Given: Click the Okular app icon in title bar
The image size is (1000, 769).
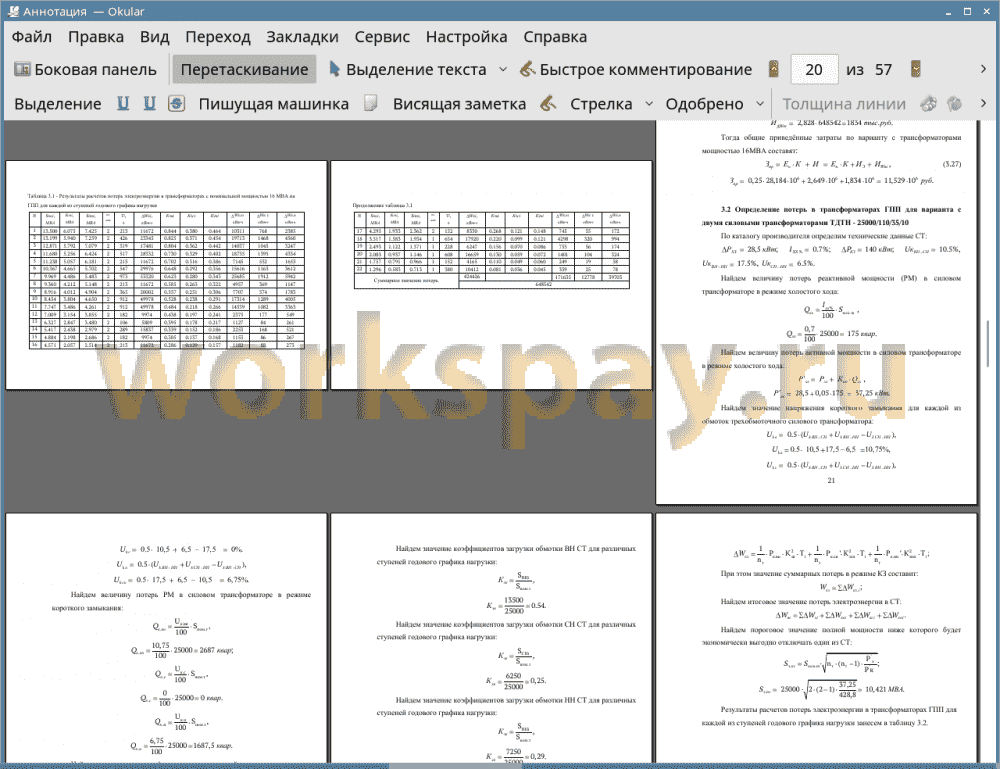Looking at the screenshot, I should pyautogui.click(x=13, y=11).
